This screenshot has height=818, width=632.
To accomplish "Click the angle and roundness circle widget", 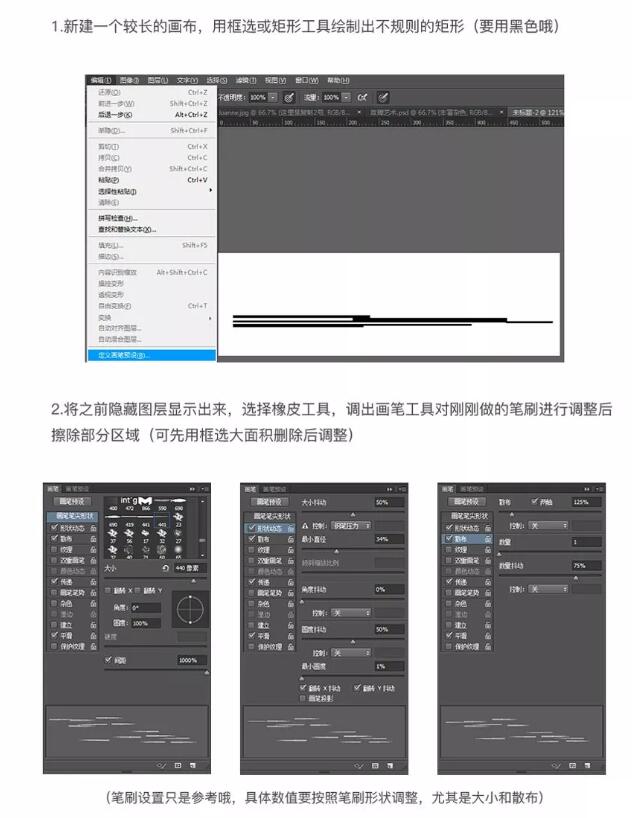I will pyautogui.click(x=190, y=609).
